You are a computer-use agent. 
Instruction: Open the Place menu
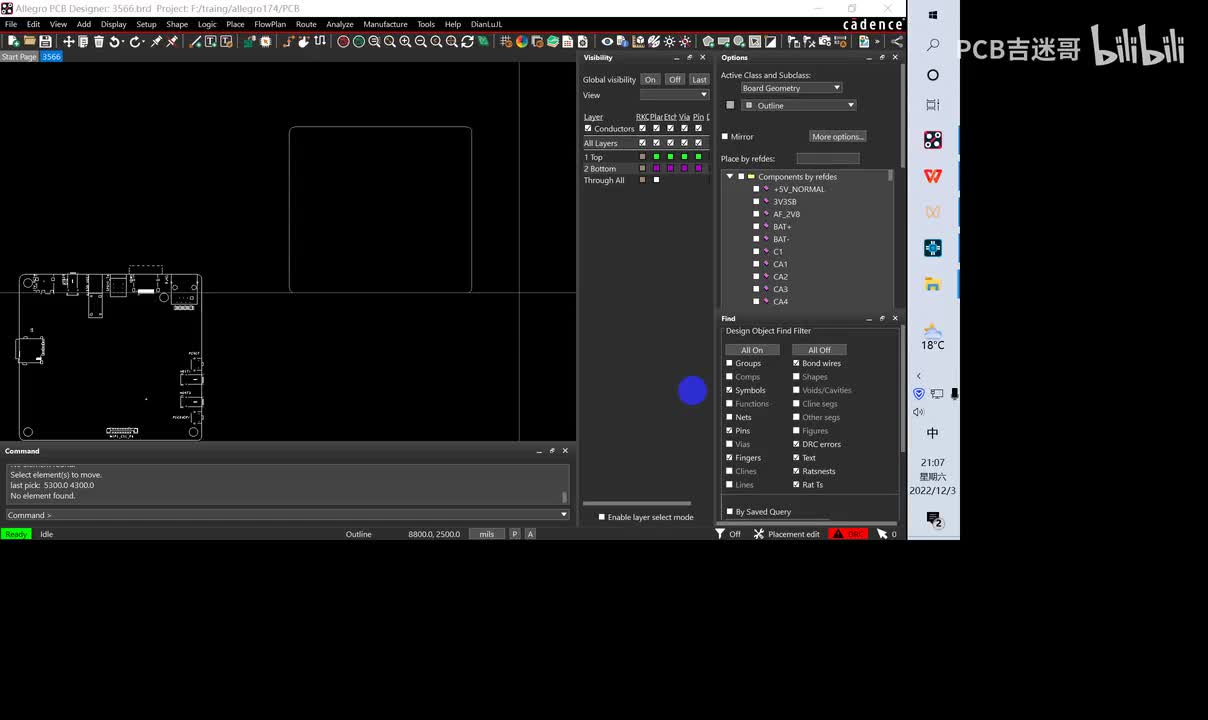pos(235,24)
